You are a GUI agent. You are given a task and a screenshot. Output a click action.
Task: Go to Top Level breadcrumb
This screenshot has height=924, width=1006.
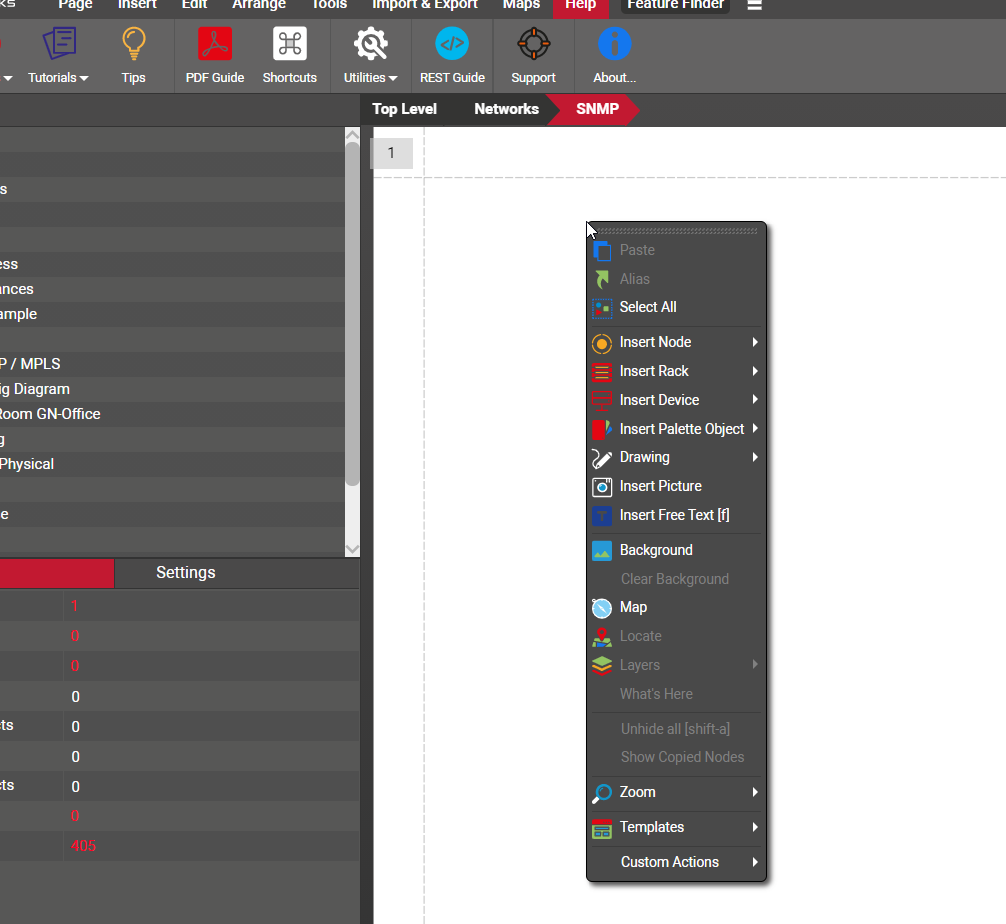(404, 109)
